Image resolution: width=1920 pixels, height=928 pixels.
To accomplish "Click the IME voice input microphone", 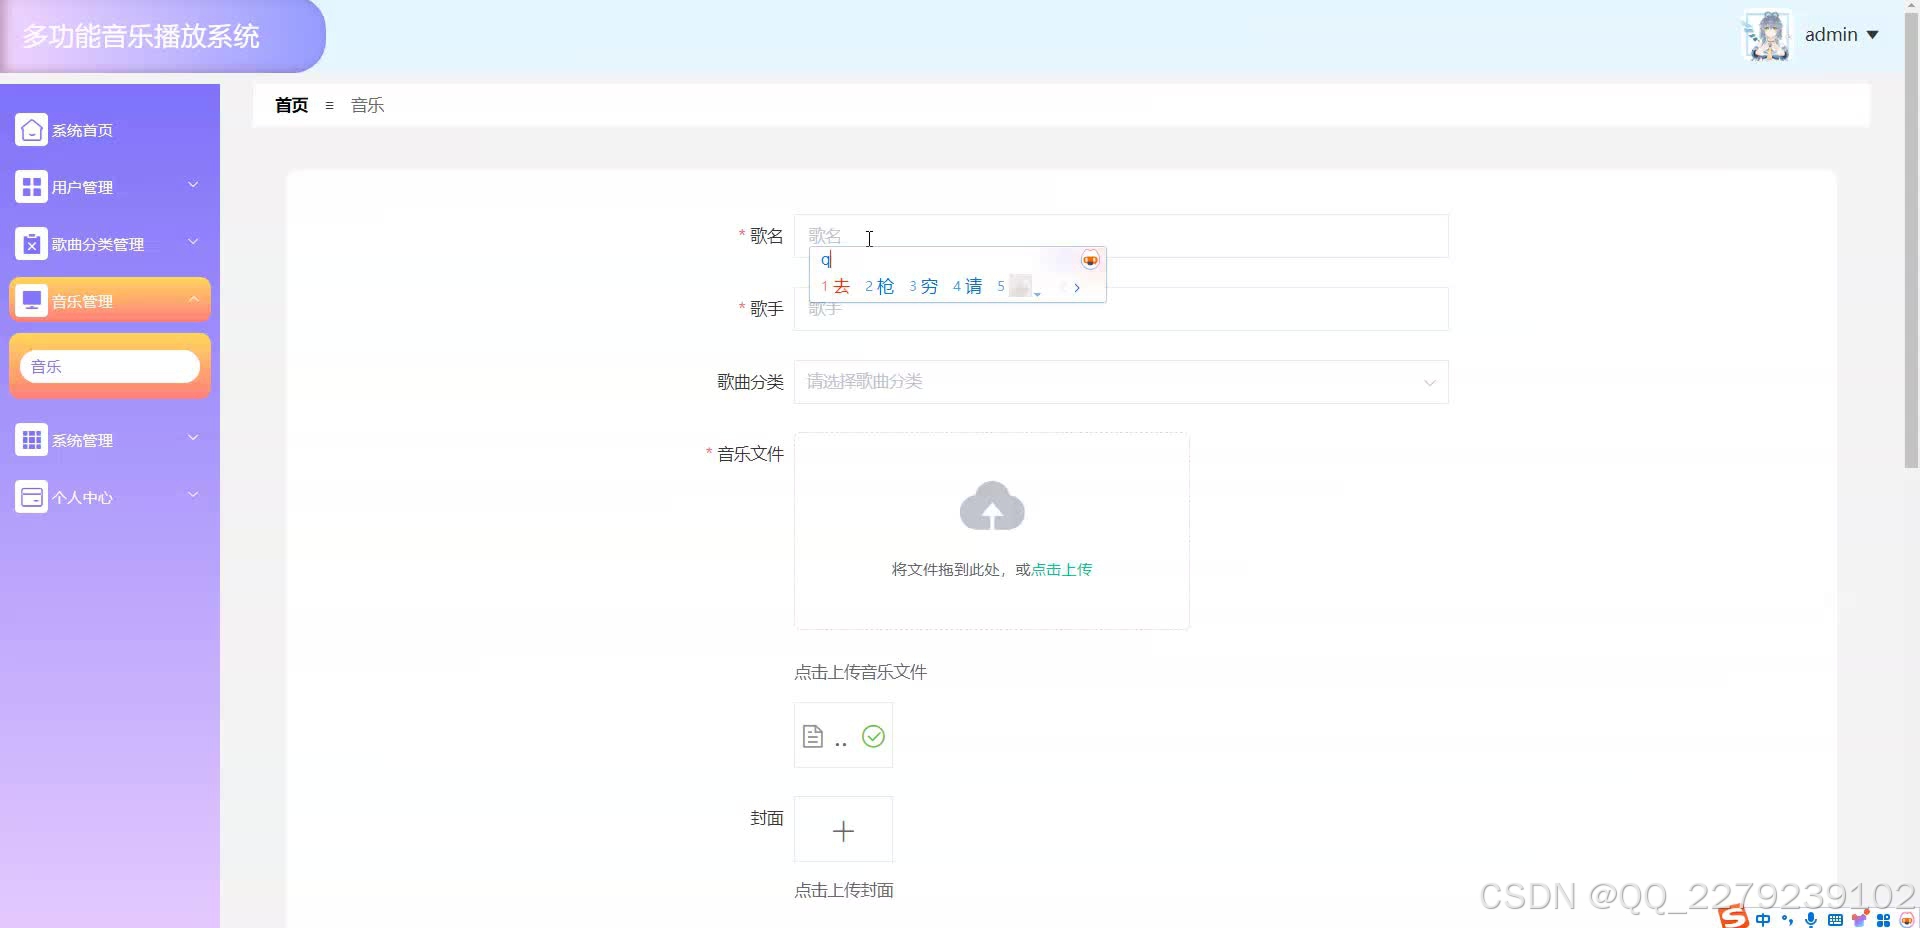I will coord(1811,919).
